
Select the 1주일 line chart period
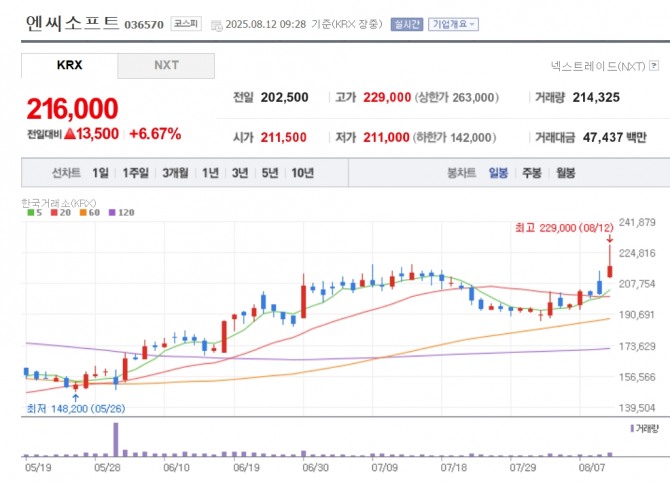(135, 173)
